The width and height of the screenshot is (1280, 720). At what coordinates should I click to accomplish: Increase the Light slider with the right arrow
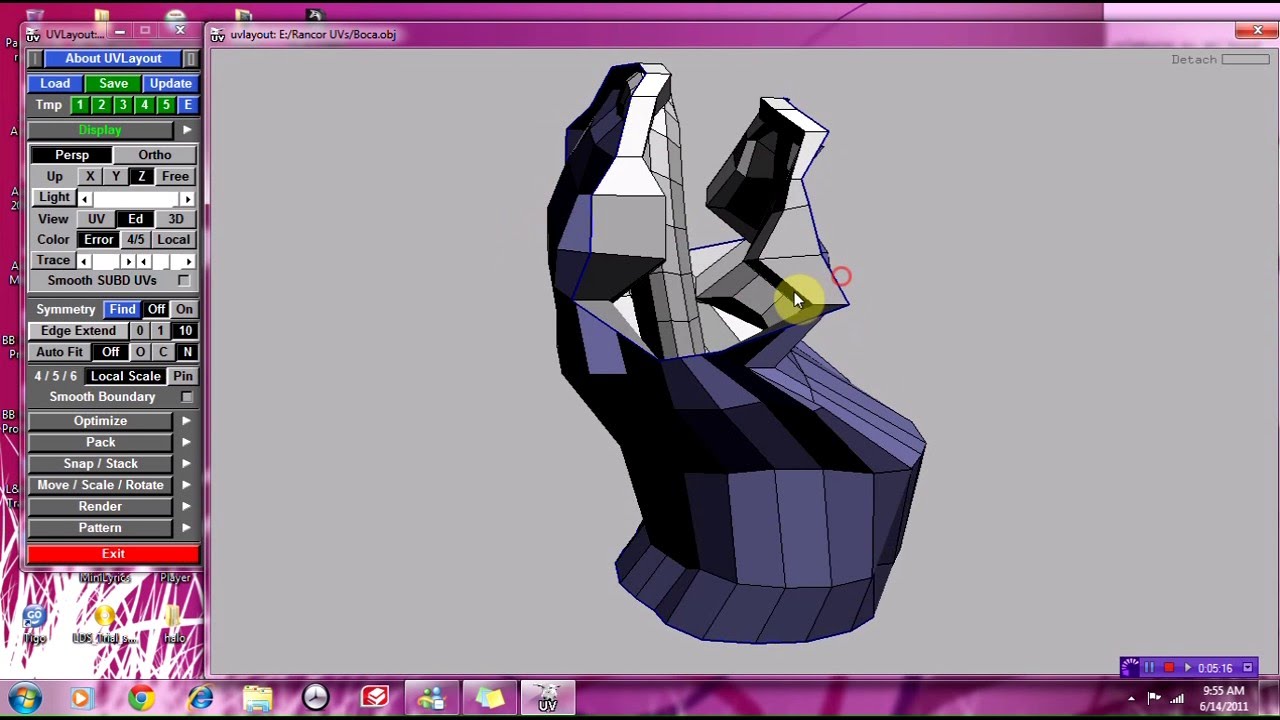tap(187, 199)
